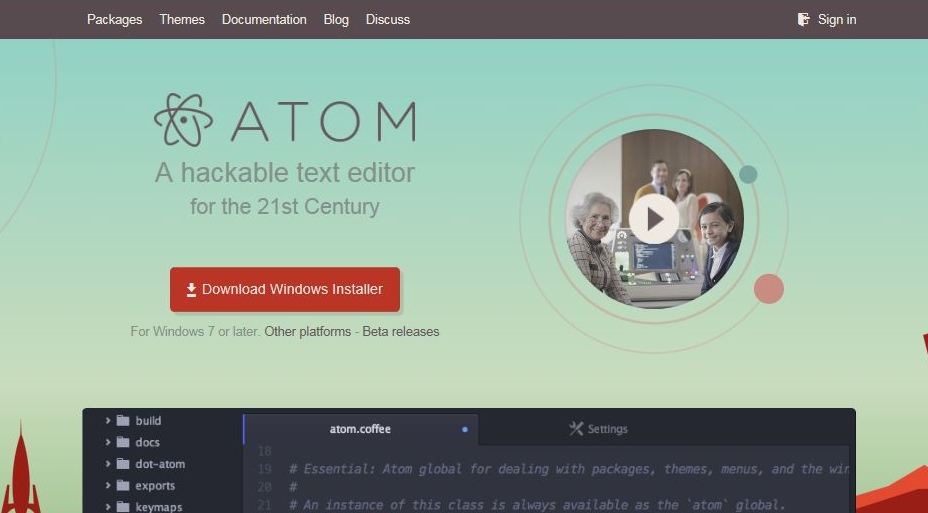The width and height of the screenshot is (928, 513).
Task: Expand the dot-atom folder chevron
Action: (x=108, y=464)
